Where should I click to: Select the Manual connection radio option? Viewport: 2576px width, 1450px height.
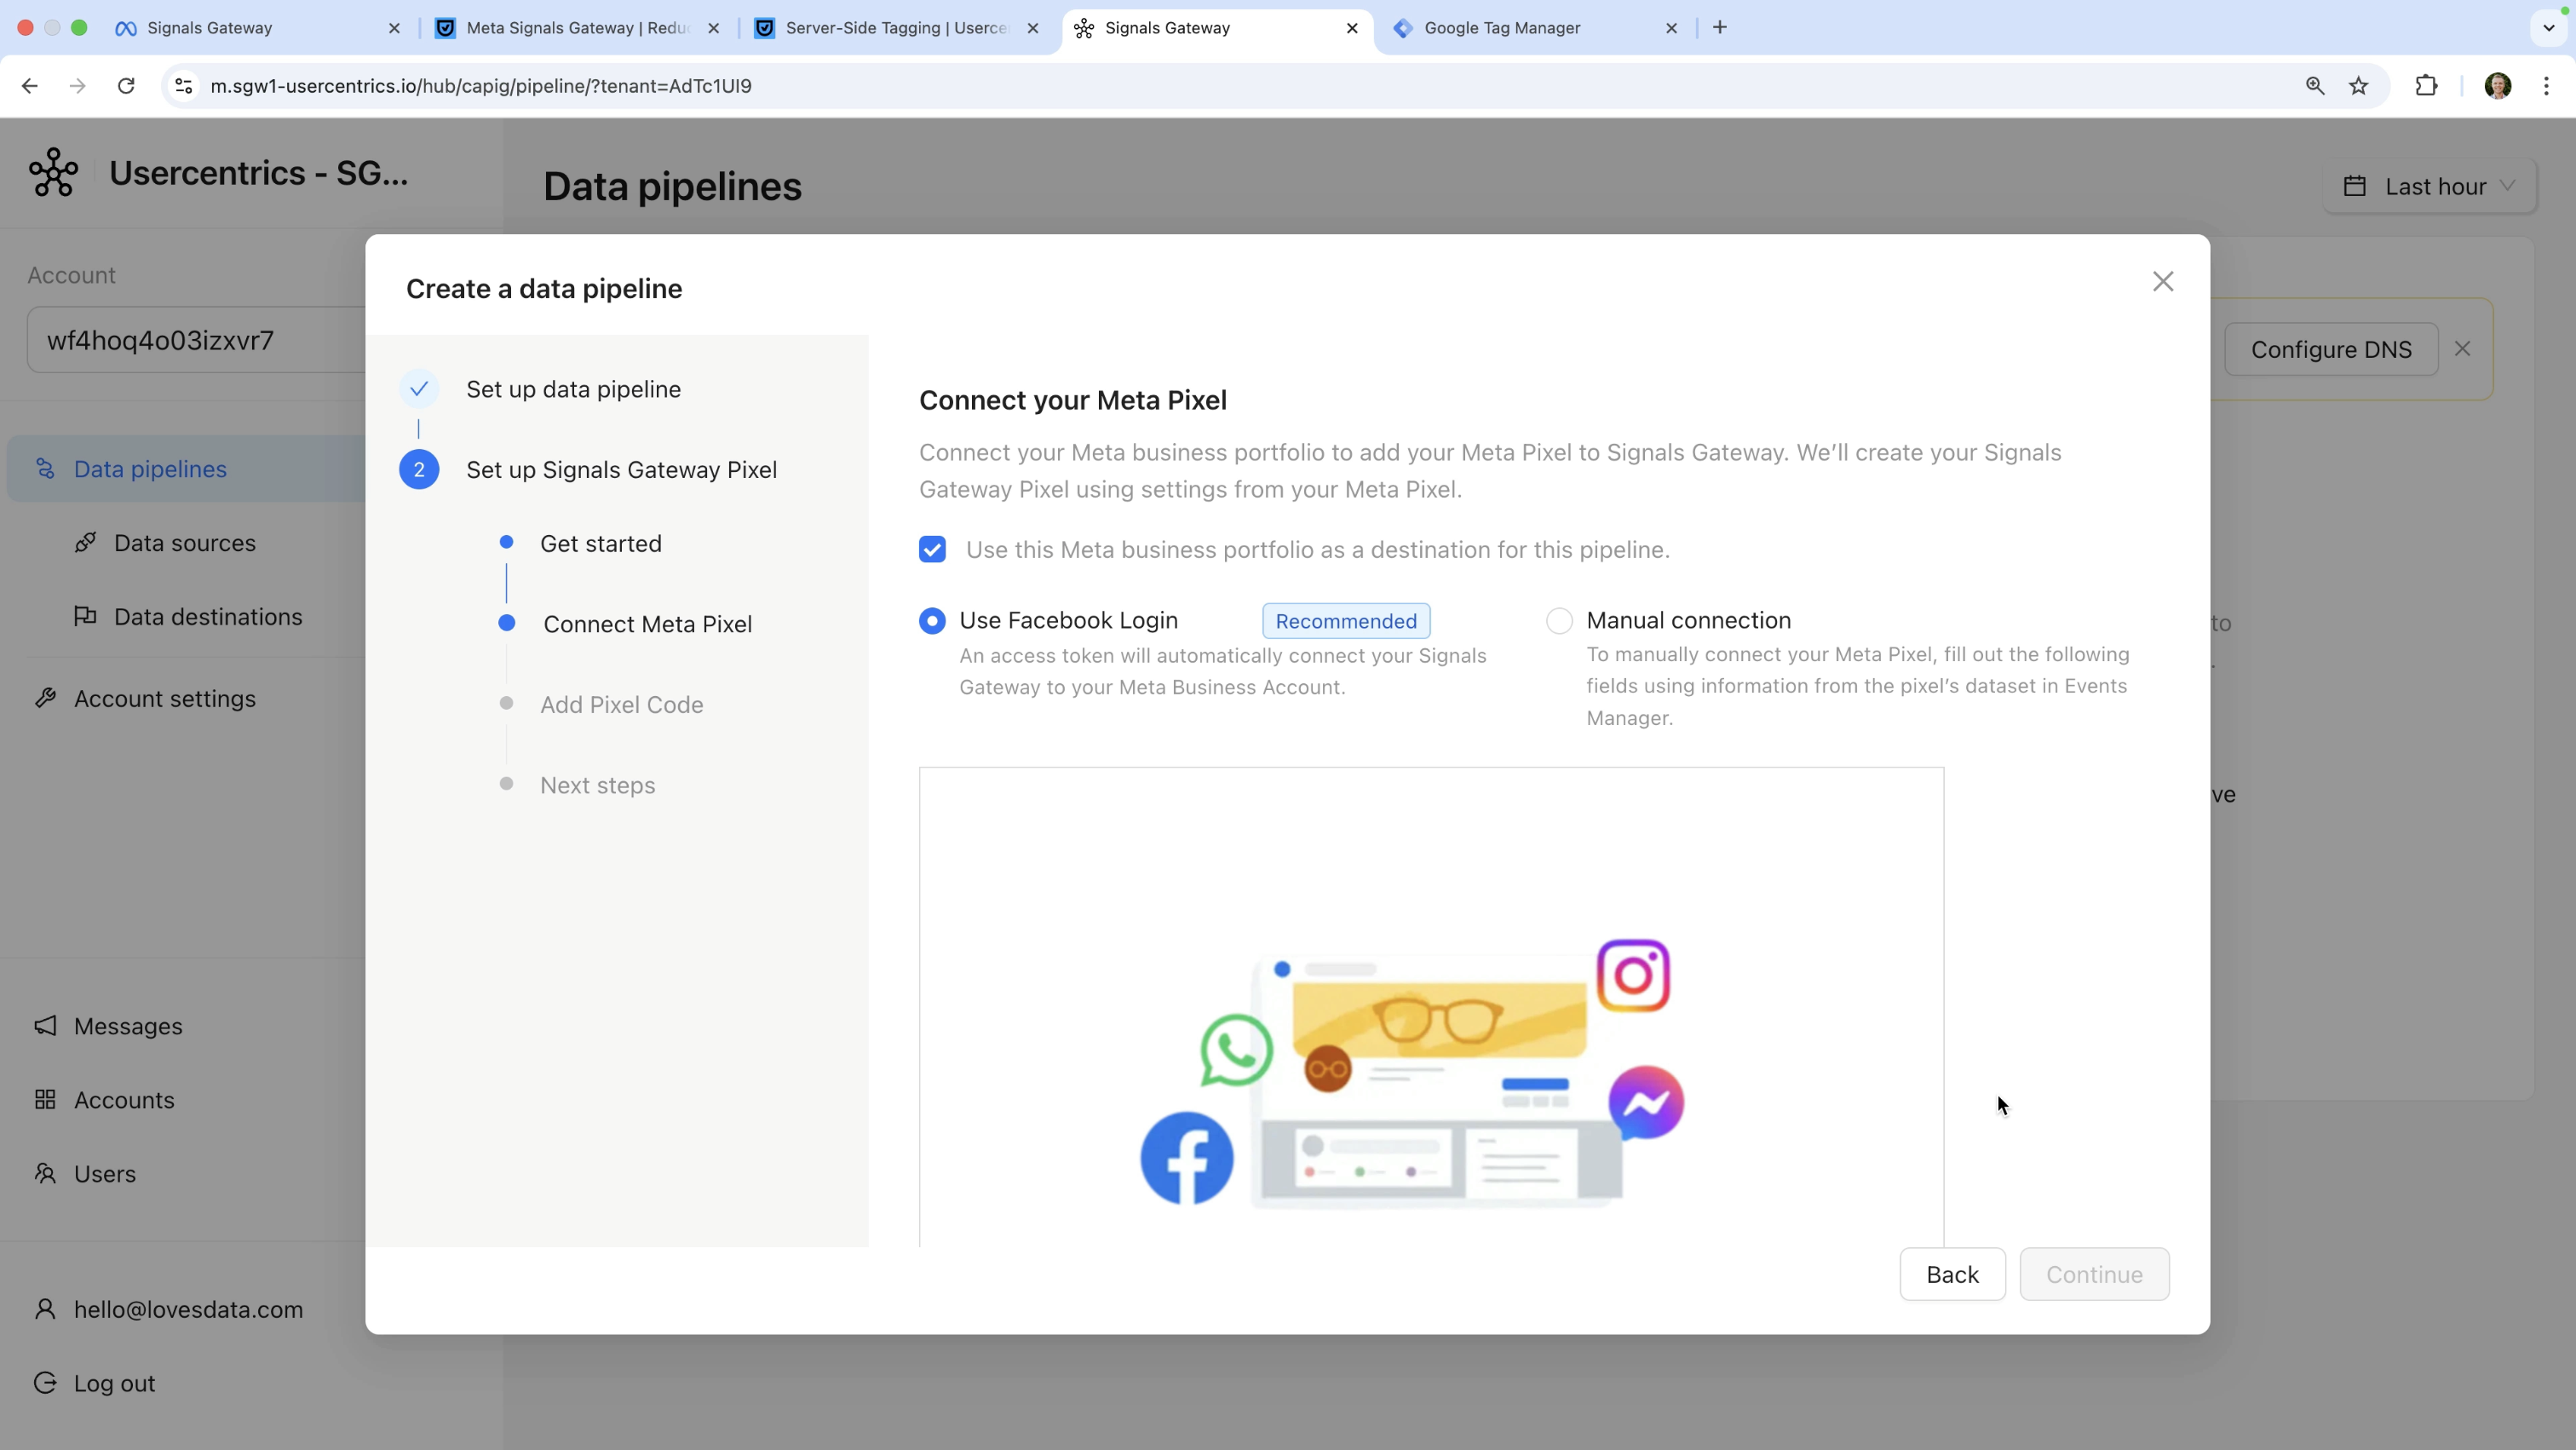[x=1559, y=621]
